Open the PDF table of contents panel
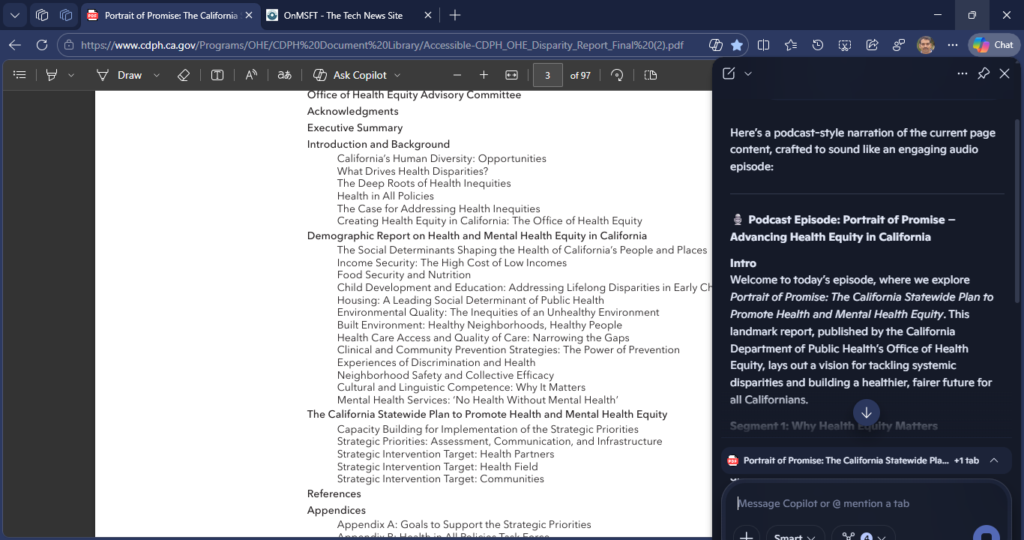 click(19, 75)
